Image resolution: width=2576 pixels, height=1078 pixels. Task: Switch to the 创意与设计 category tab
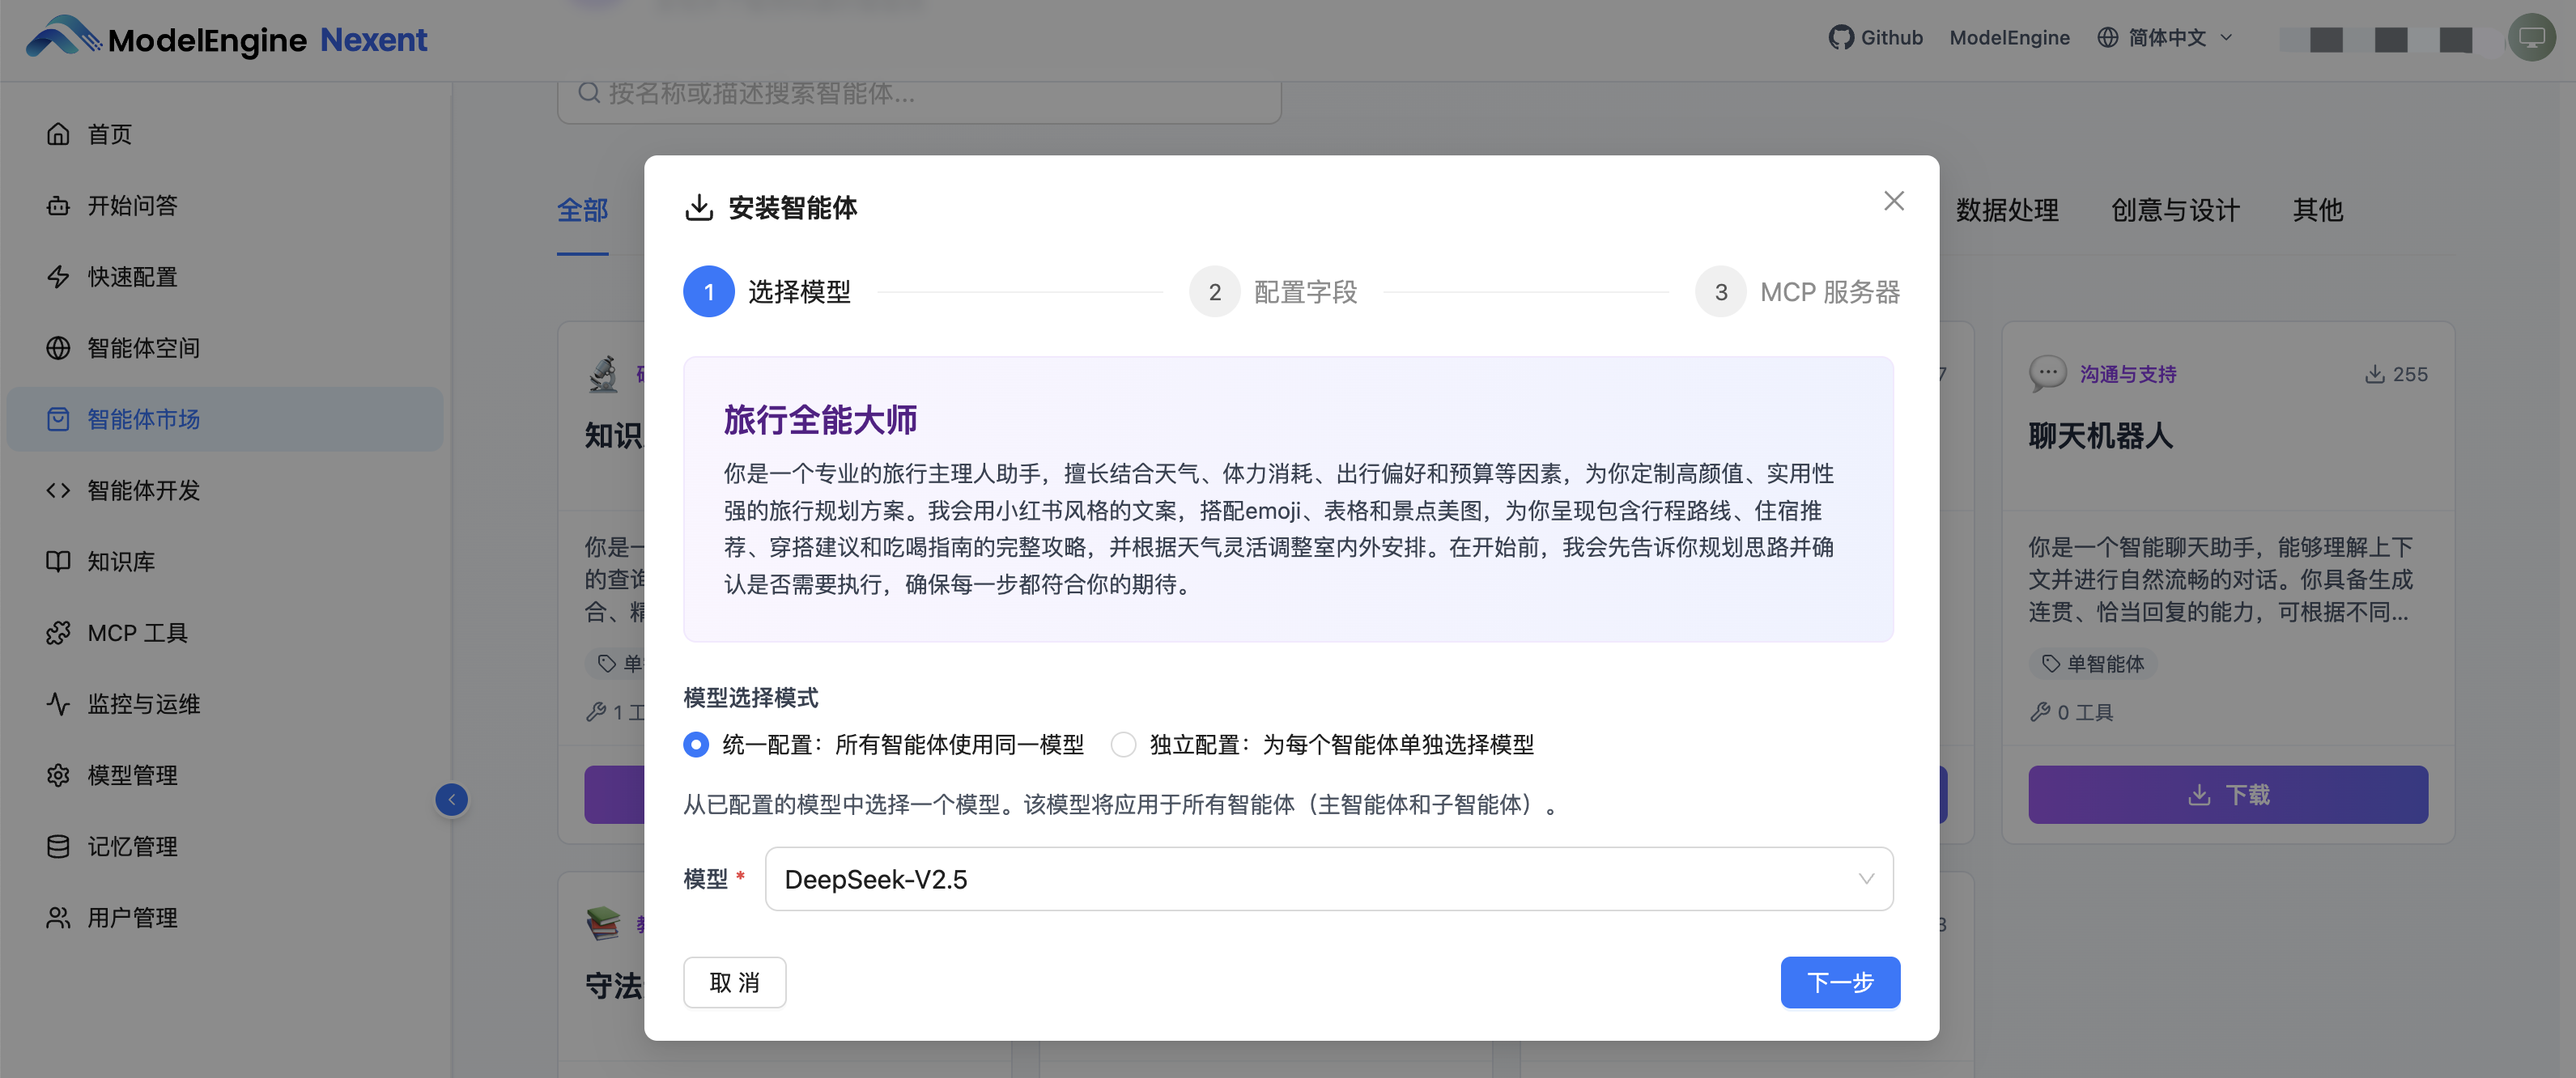2175,210
